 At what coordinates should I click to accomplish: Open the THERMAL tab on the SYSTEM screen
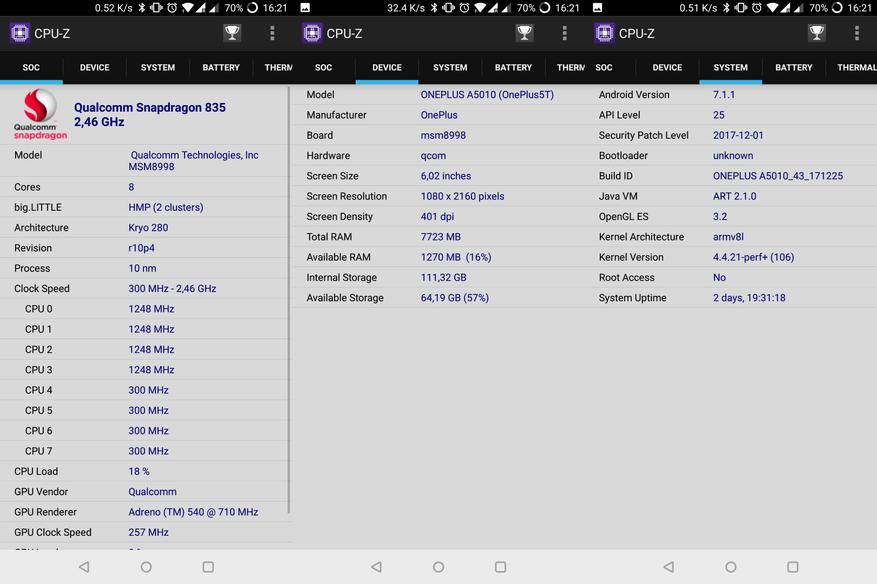point(855,68)
